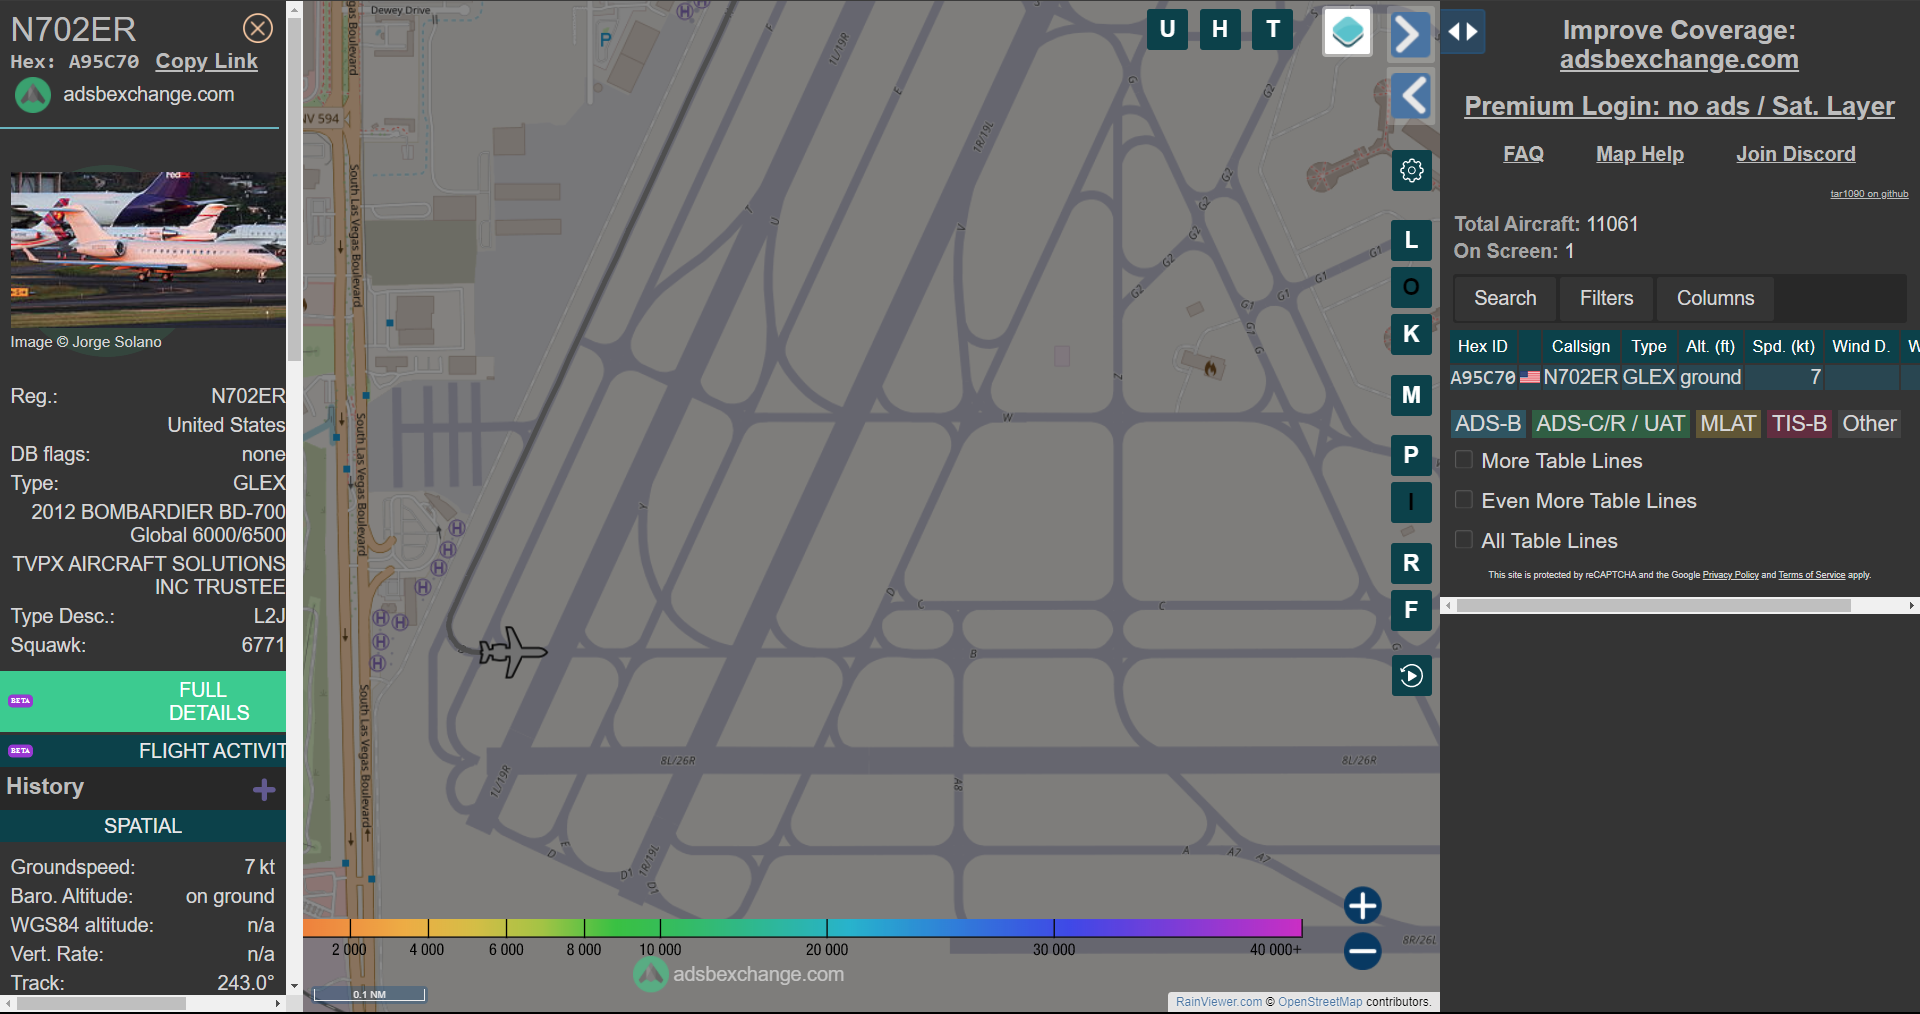The width and height of the screenshot is (1920, 1014).
Task: Select the aircraft icon on the map
Action: pos(513,652)
